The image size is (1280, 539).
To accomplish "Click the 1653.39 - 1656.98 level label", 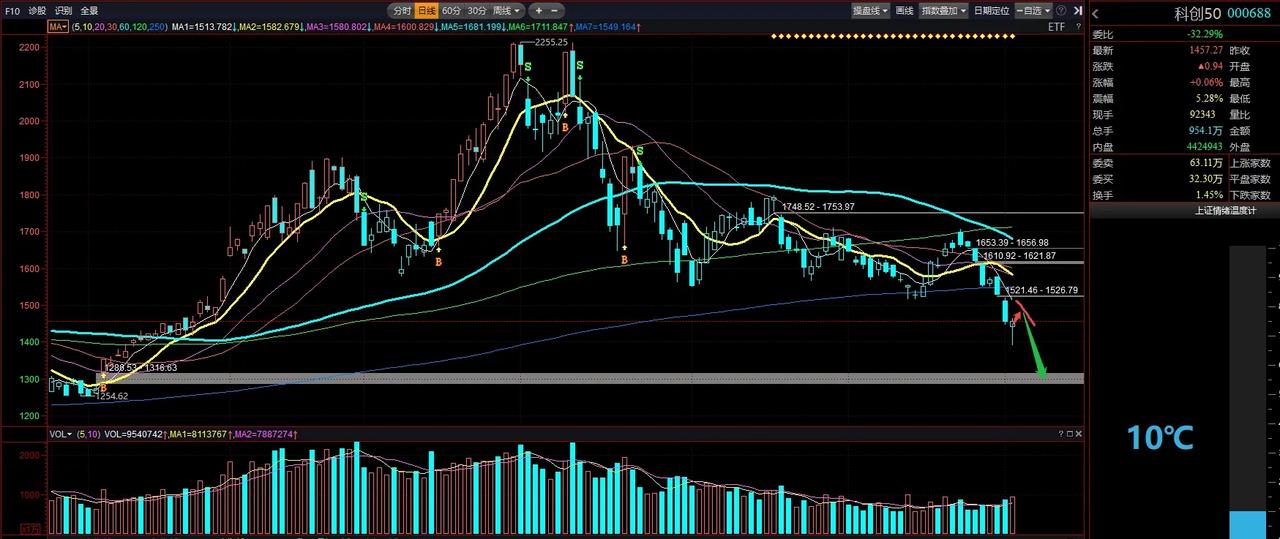I will [x=1012, y=242].
